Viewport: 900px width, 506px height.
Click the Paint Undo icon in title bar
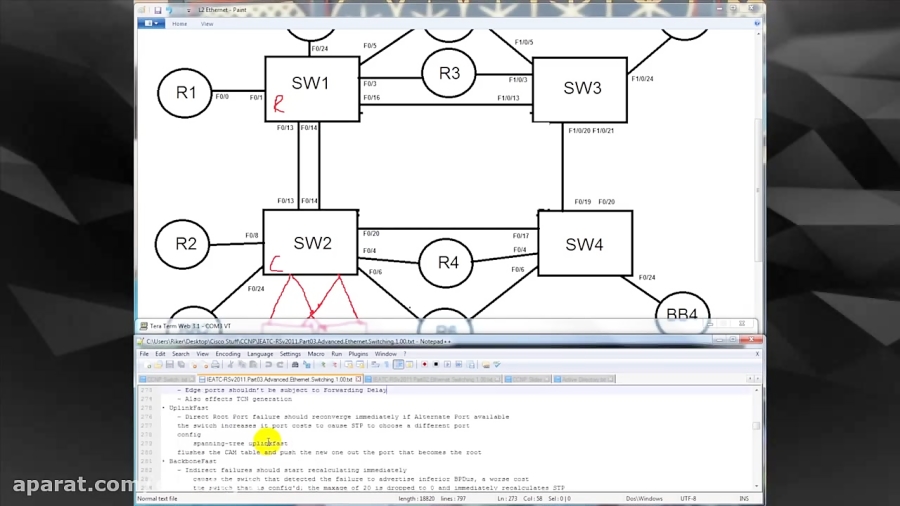pyautogui.click(x=169, y=10)
